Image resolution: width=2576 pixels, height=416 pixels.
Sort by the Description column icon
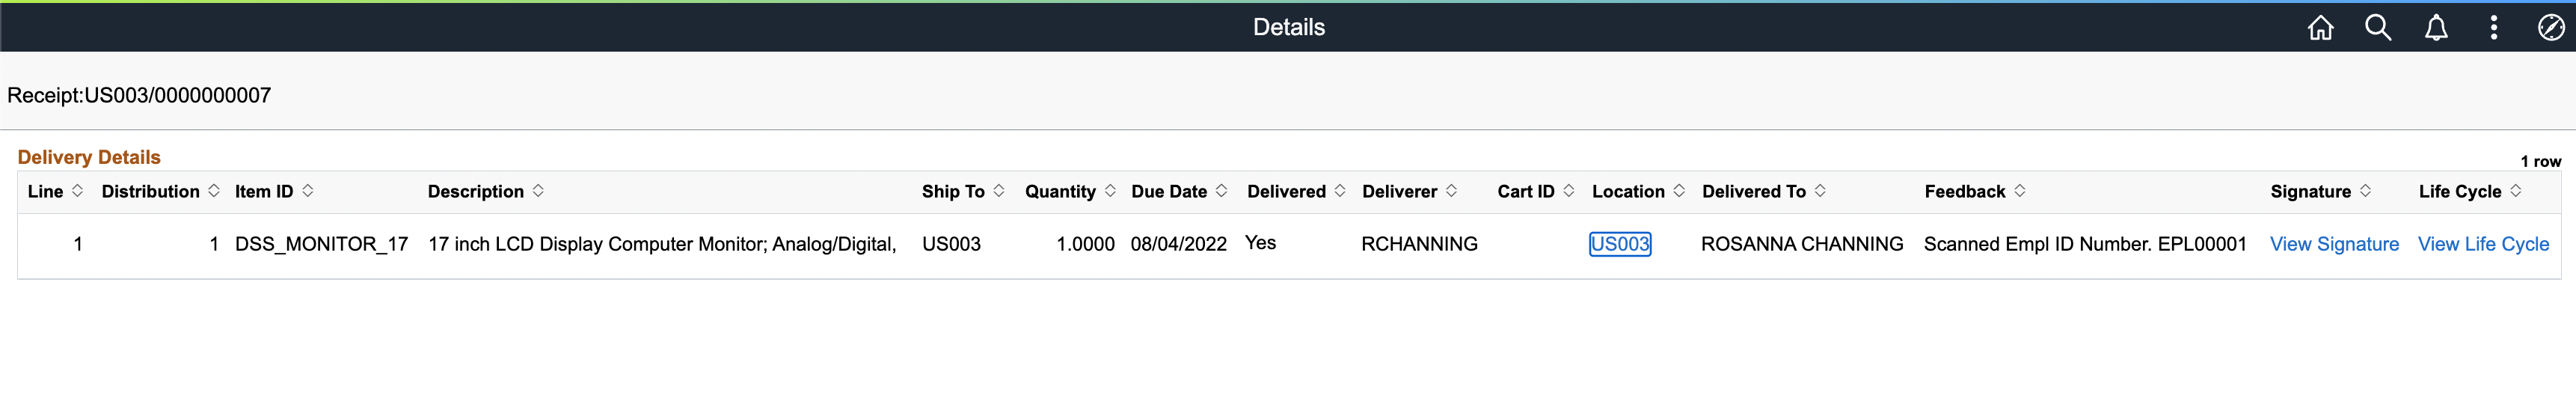click(538, 191)
